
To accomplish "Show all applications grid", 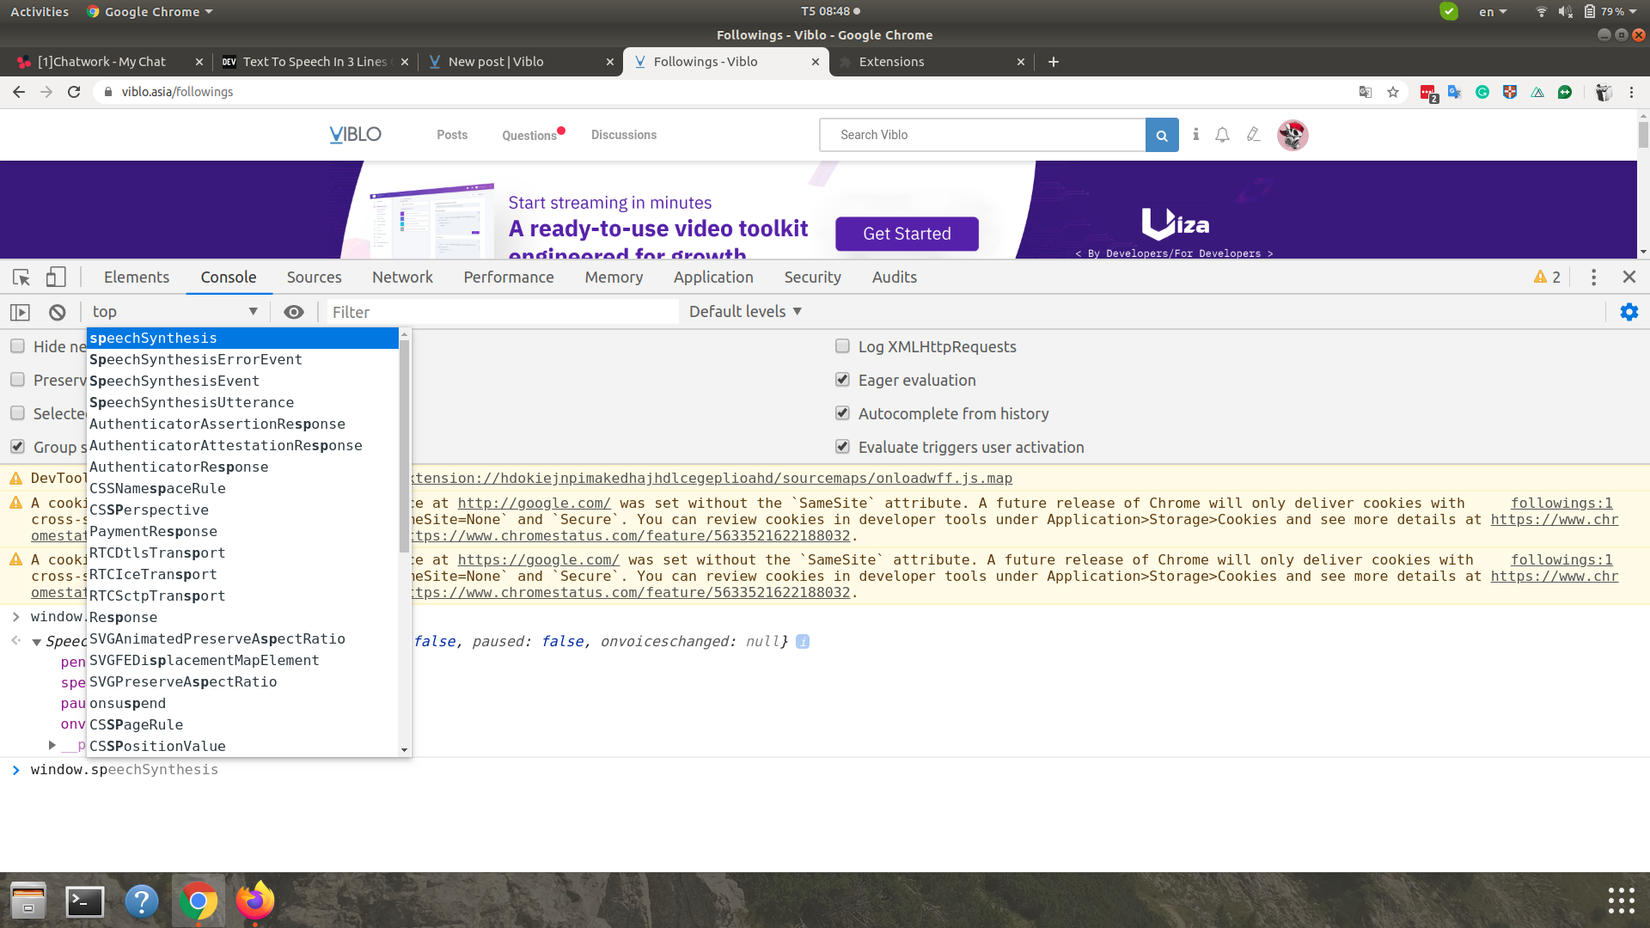I will [1621, 900].
